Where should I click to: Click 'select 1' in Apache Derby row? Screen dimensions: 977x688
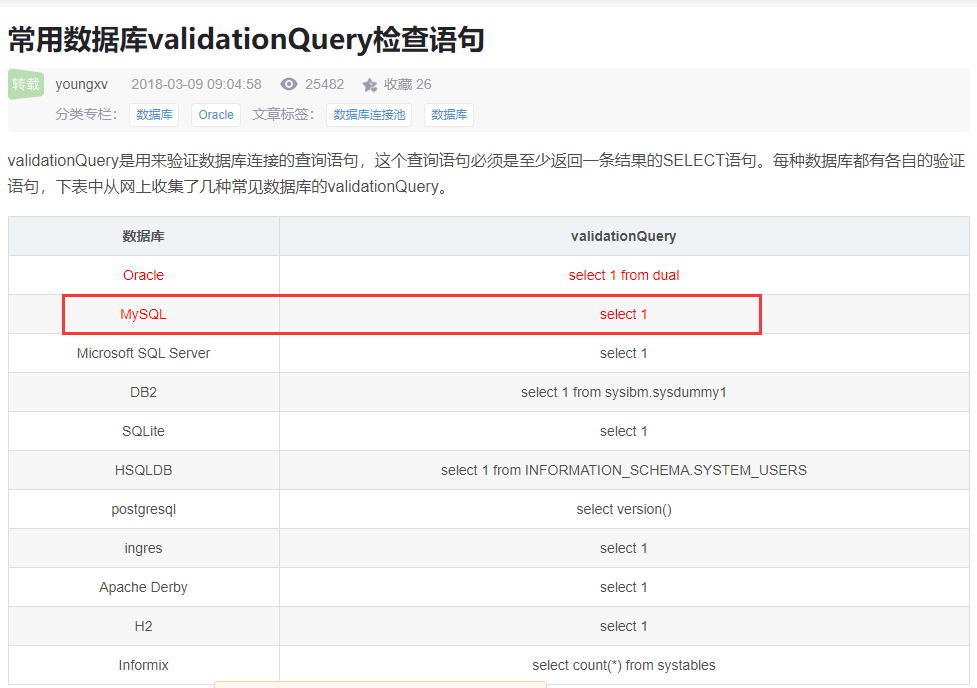(624, 587)
